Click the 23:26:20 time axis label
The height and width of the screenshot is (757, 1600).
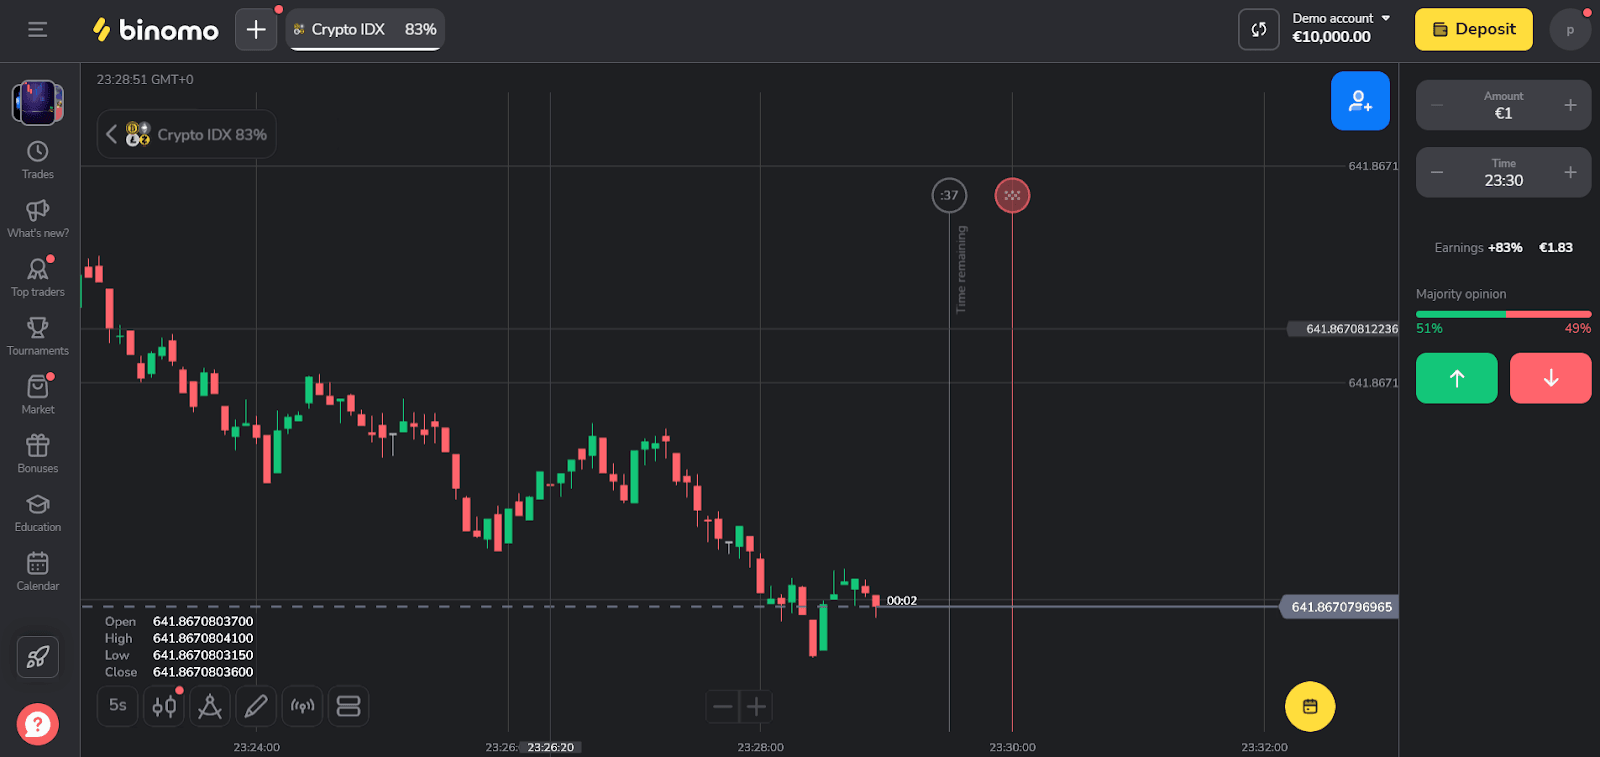coord(551,747)
